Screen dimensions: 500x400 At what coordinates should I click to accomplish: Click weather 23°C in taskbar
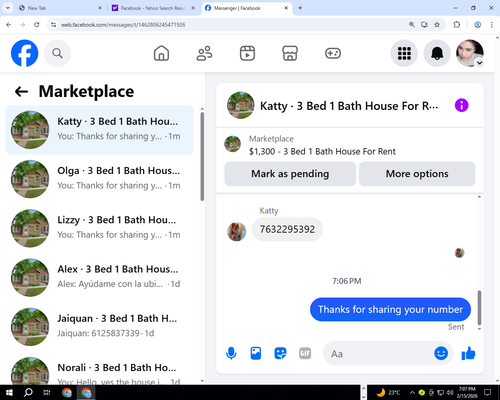pyautogui.click(x=388, y=392)
